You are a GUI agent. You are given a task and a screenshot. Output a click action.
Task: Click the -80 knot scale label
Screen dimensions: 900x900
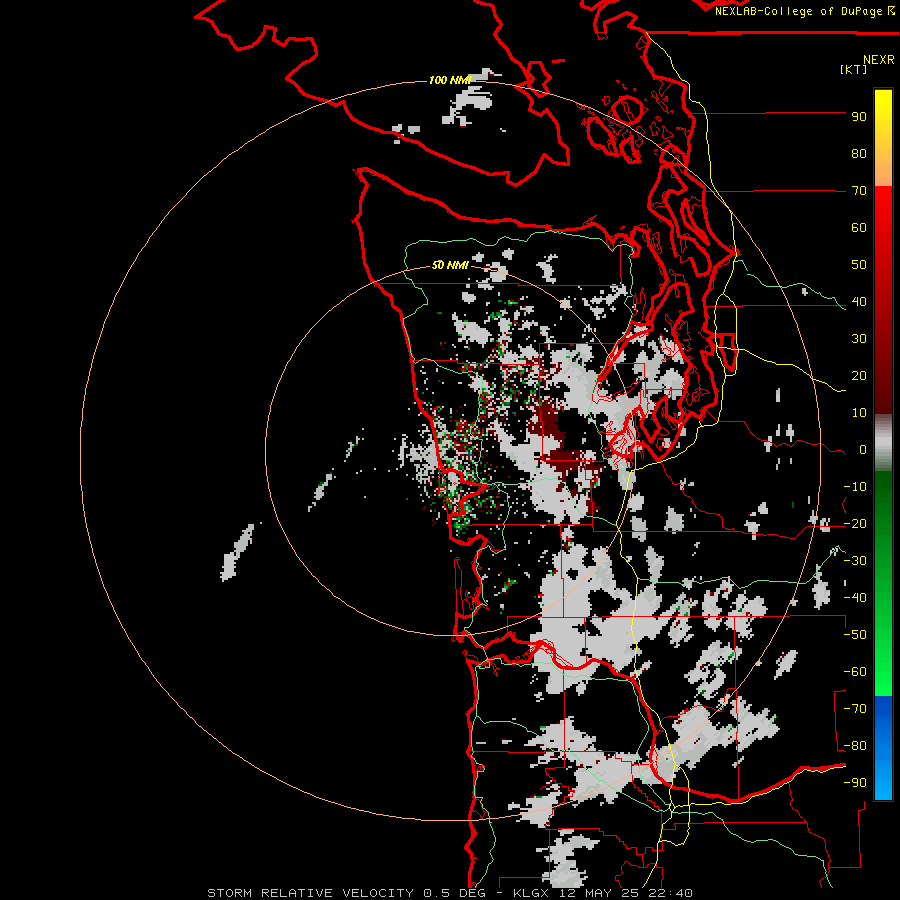(x=855, y=746)
